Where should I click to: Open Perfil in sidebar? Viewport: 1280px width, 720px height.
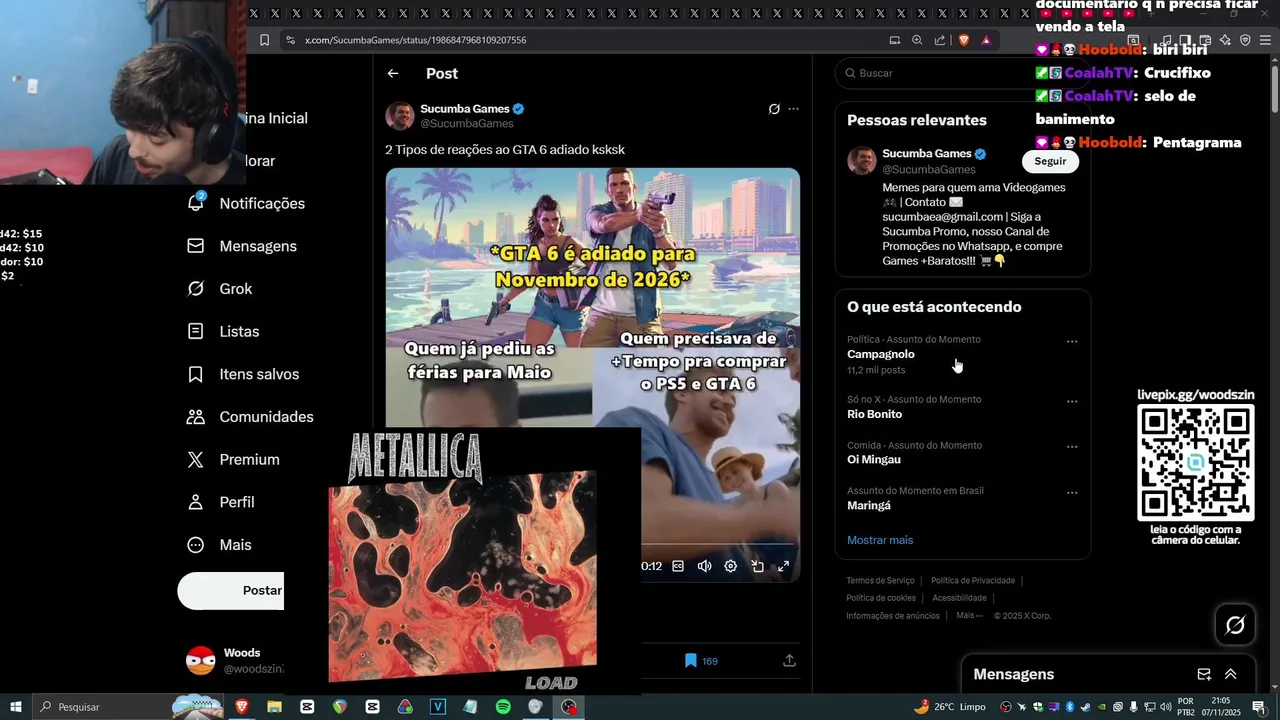pyautogui.click(x=221, y=502)
